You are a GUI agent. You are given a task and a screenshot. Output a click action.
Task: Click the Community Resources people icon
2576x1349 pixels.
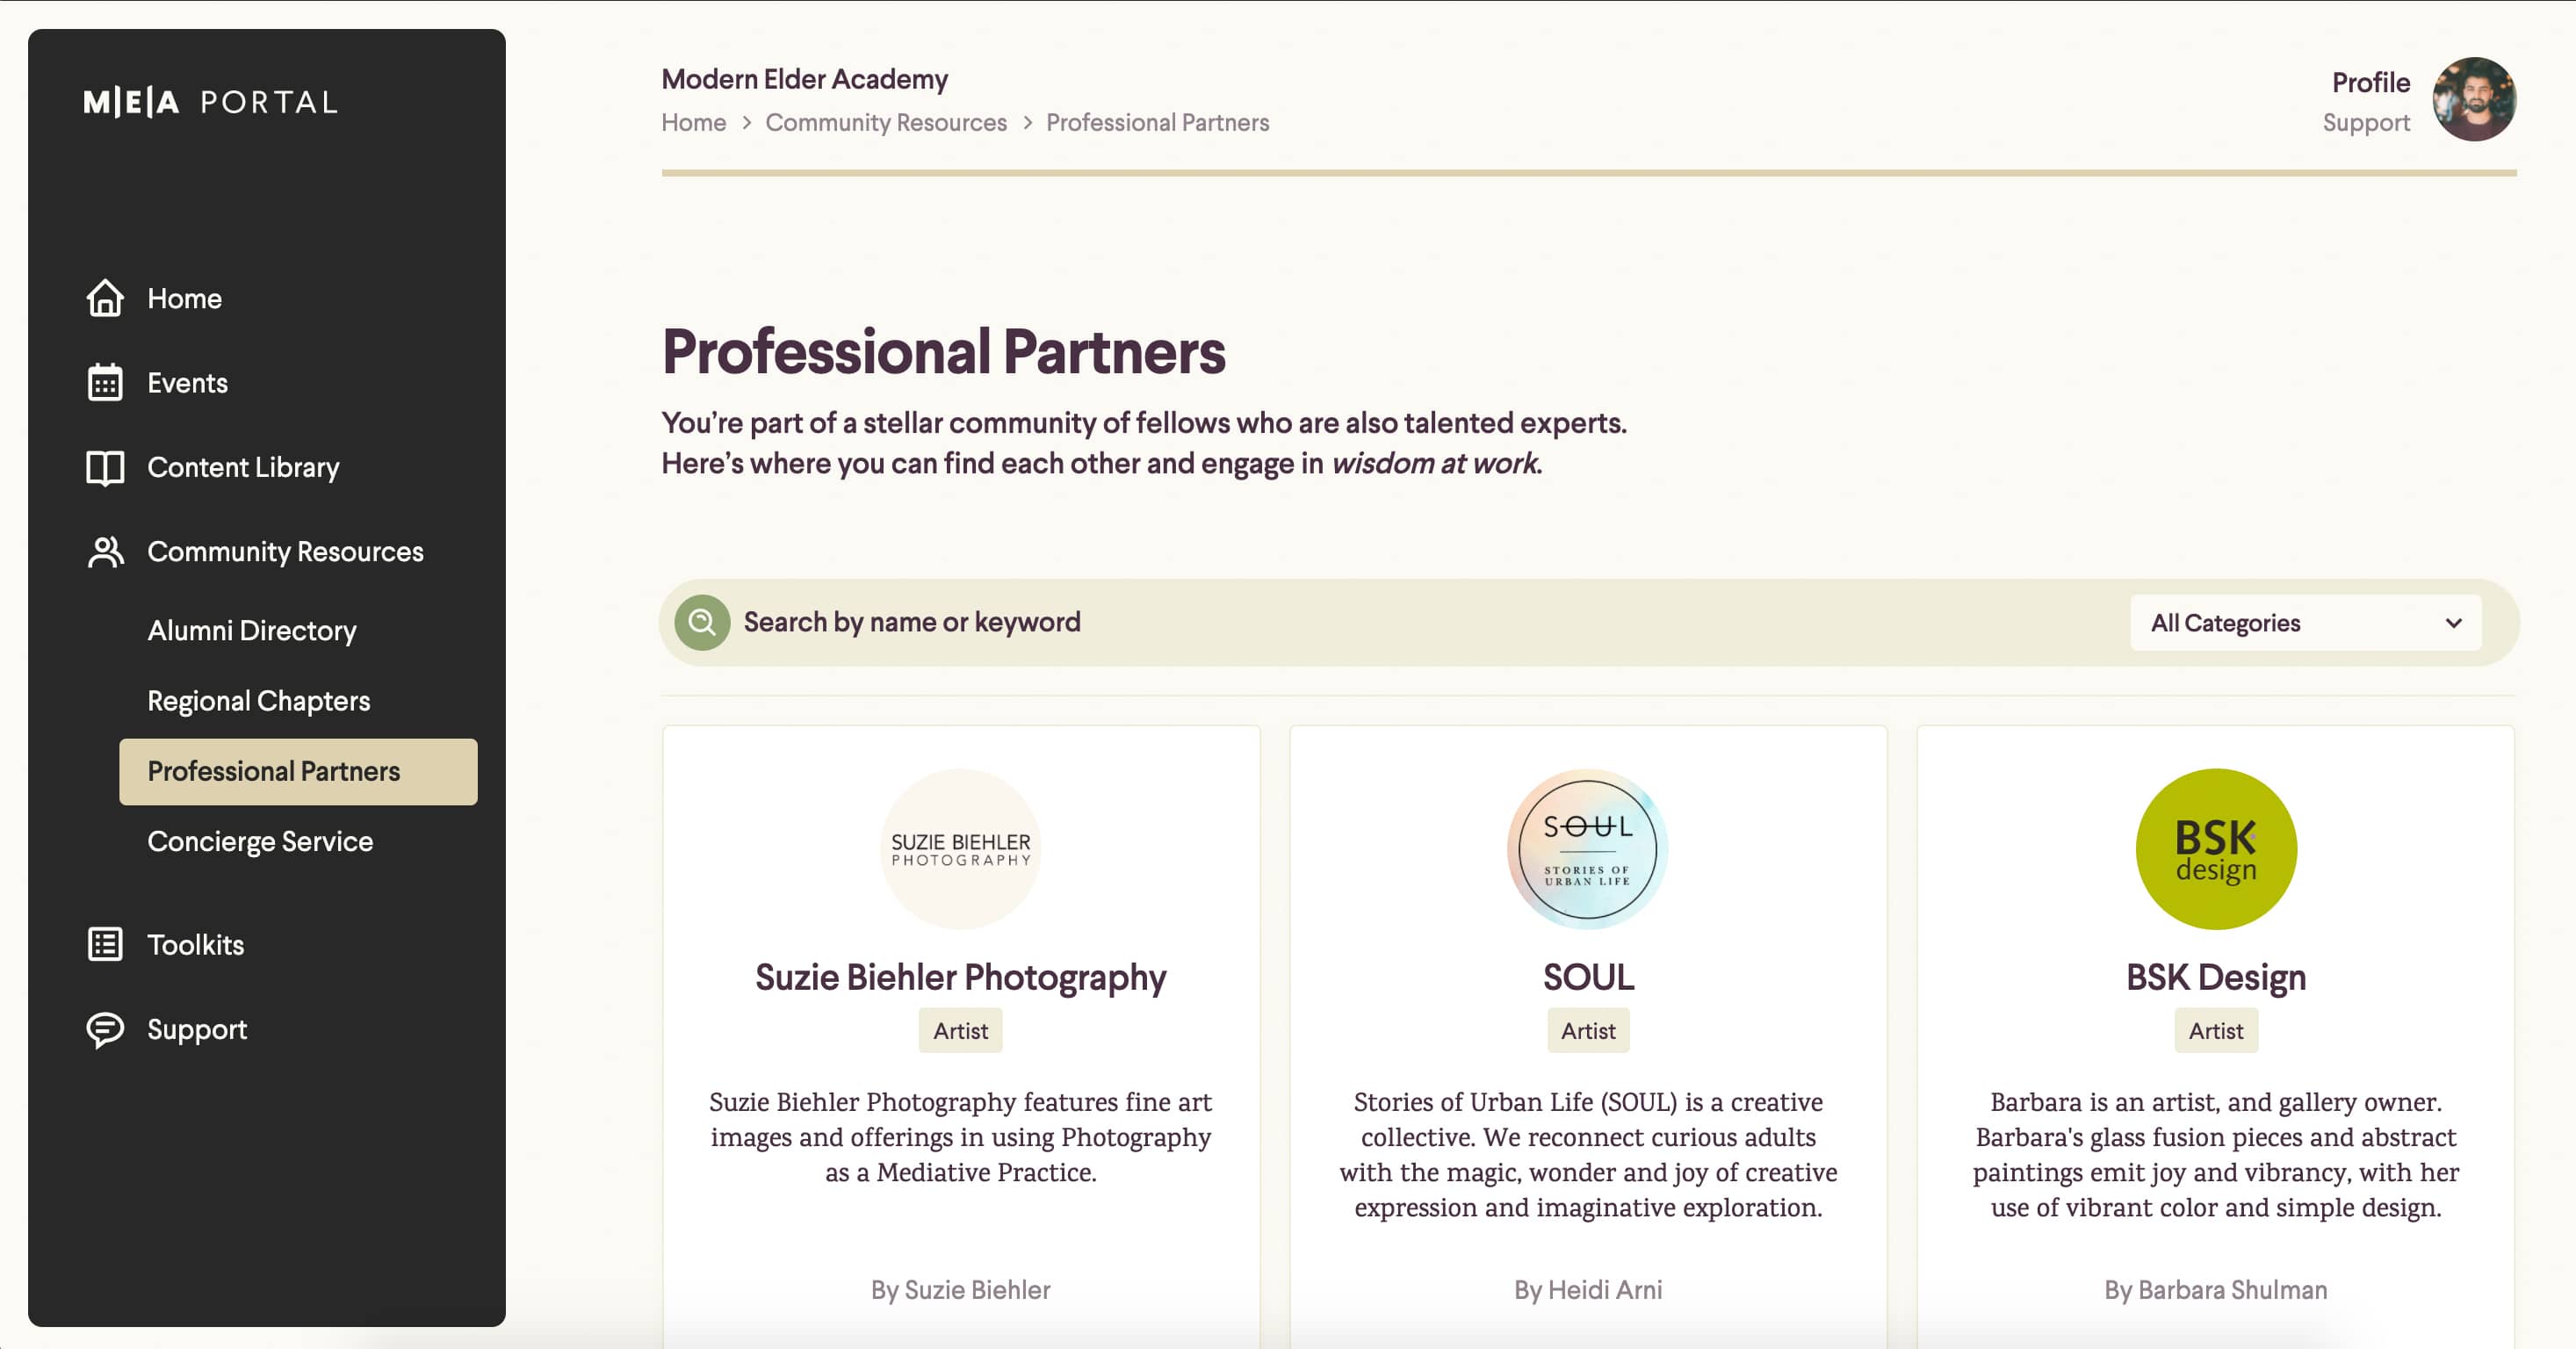pos(105,552)
